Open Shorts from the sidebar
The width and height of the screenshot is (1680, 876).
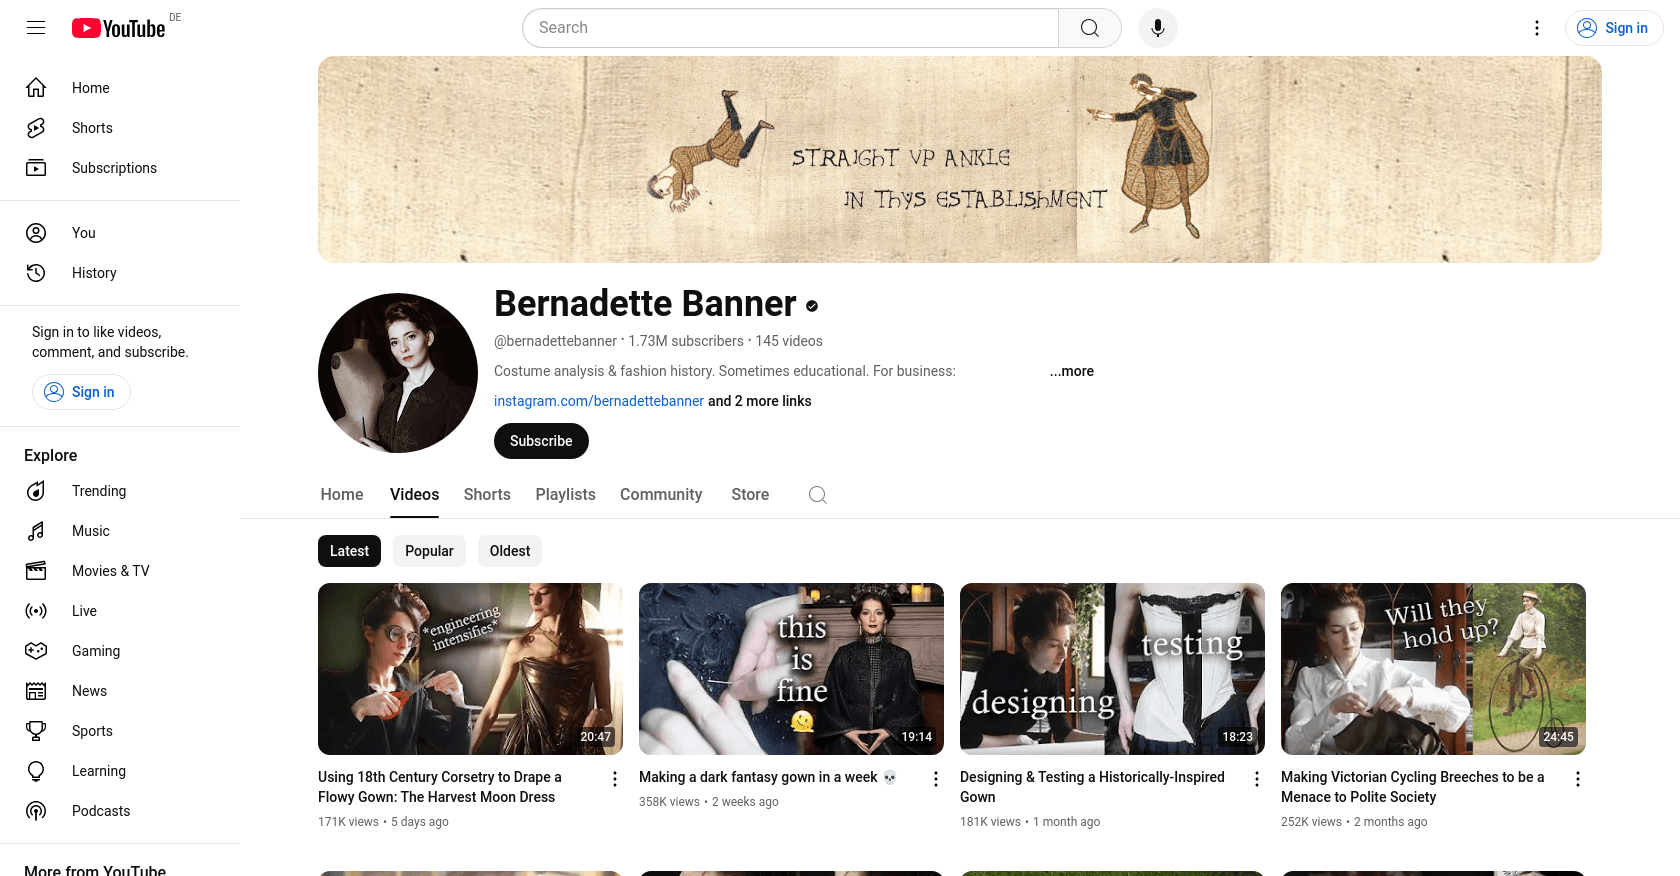(92, 128)
